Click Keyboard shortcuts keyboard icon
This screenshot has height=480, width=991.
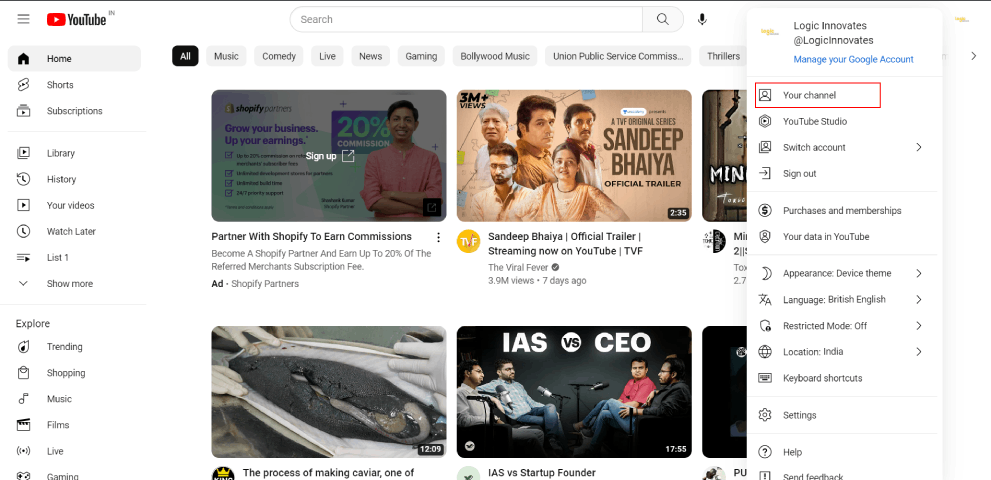pos(765,378)
